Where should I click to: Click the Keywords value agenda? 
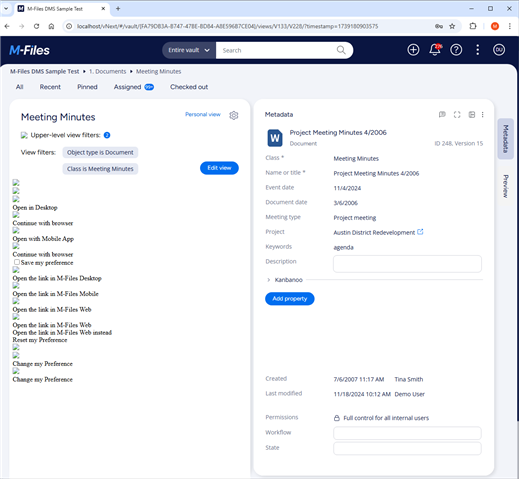pyautogui.click(x=343, y=247)
